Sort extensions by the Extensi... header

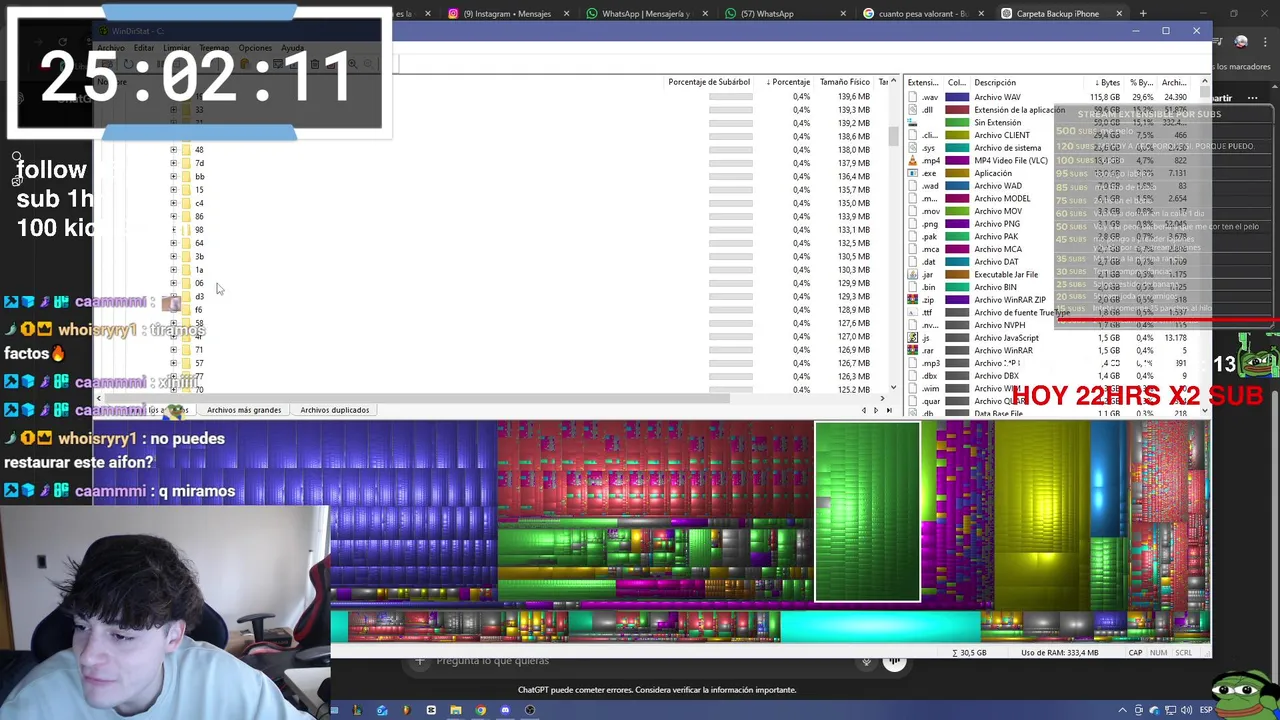(x=924, y=83)
